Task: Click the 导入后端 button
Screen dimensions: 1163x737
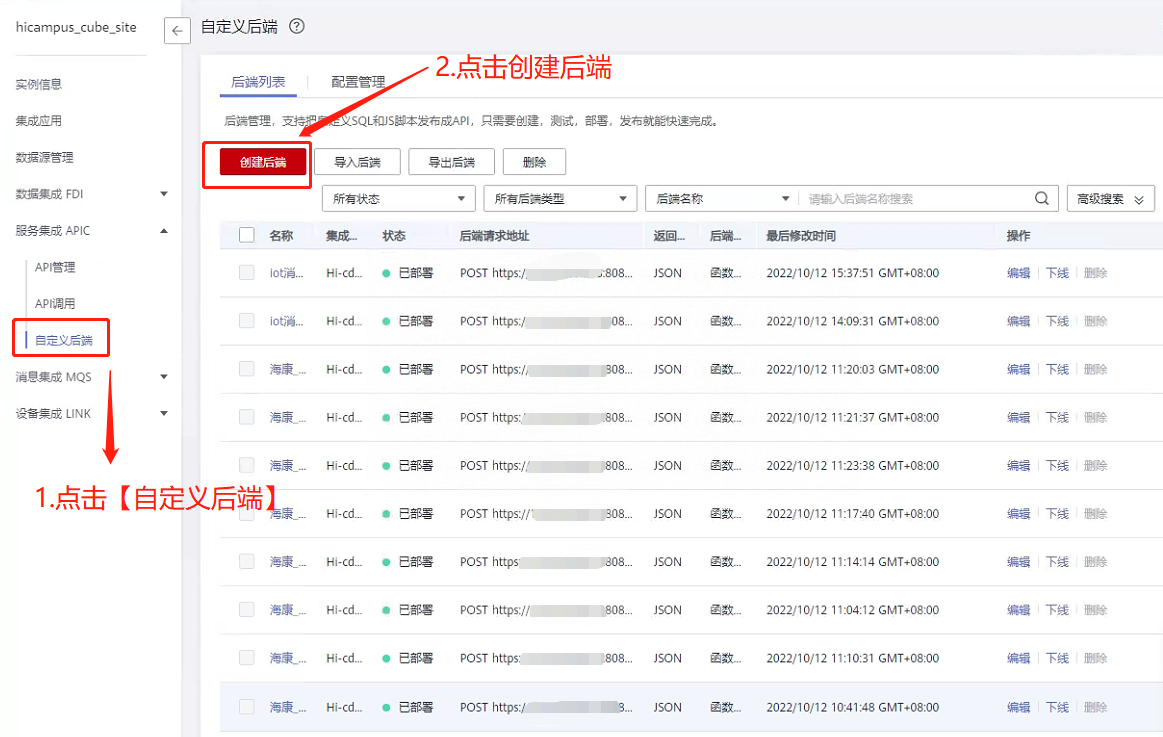Action: [357, 162]
